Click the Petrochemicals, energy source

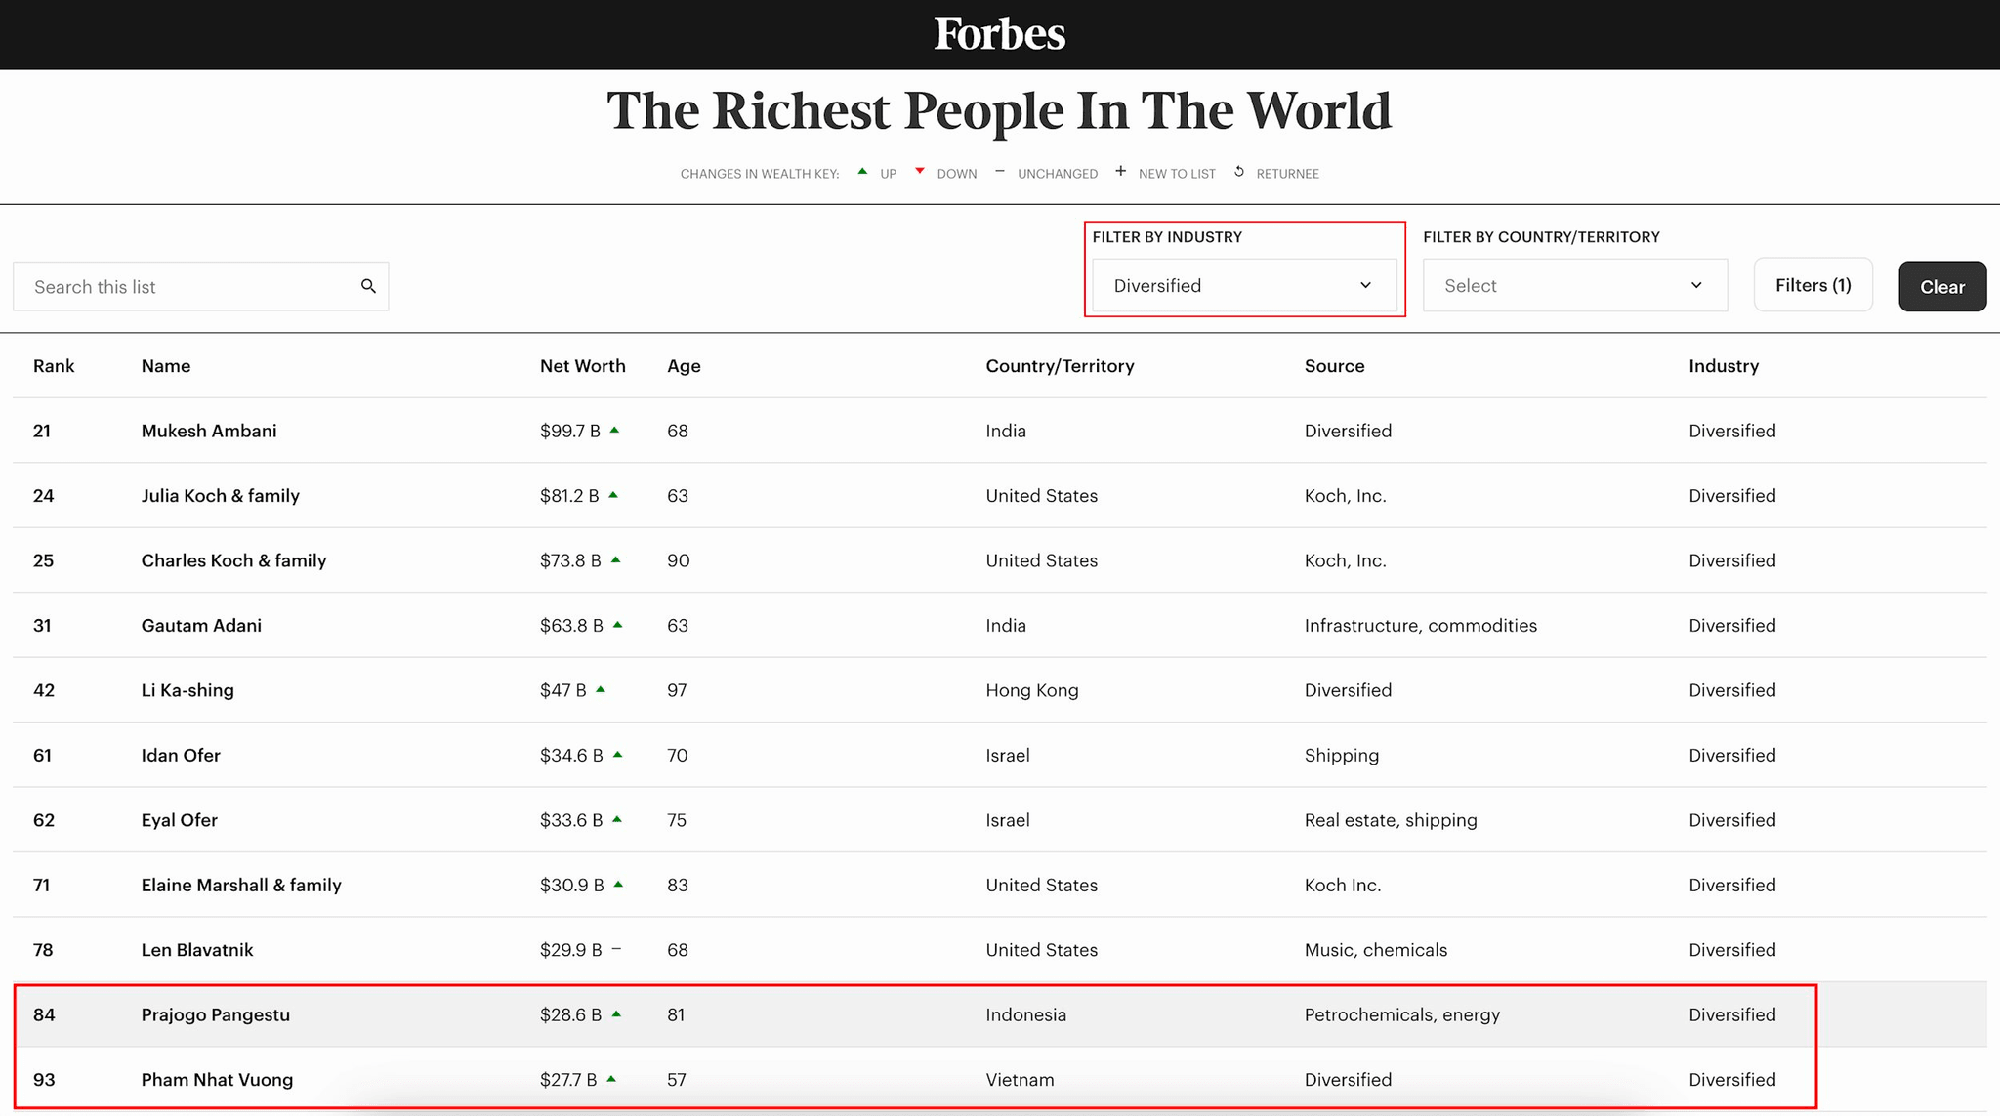(1403, 1015)
